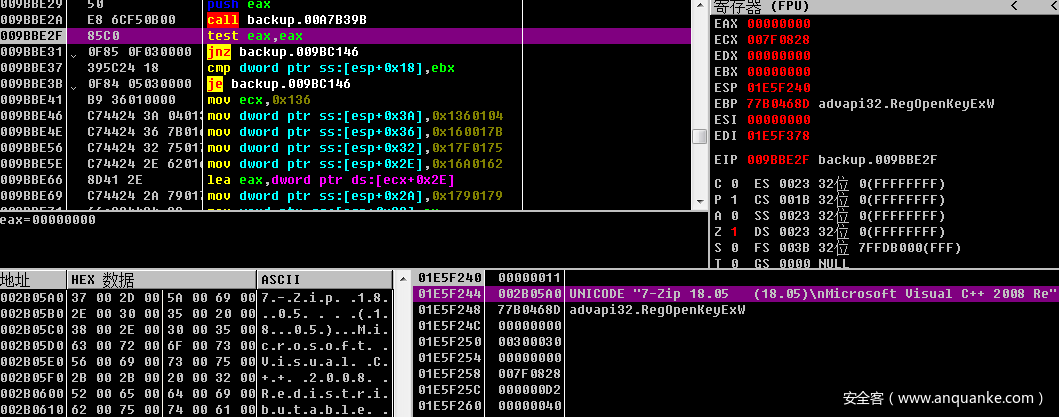Click the EIP register value 009BBE2F
This screenshot has height=417, width=1059.
[x=779, y=160]
